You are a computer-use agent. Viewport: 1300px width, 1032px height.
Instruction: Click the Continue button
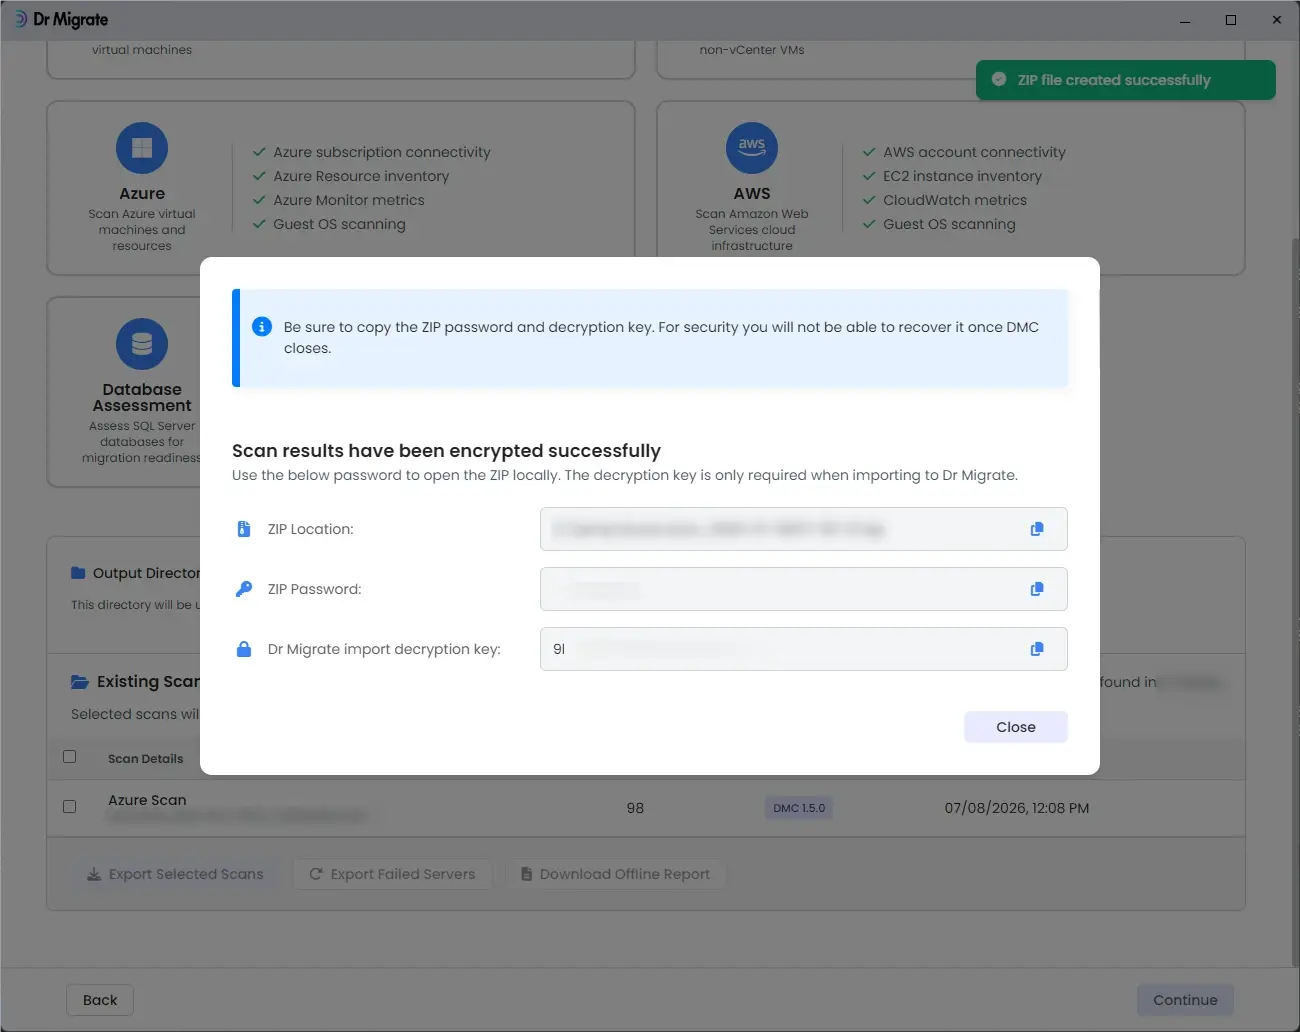coord(1185,1000)
